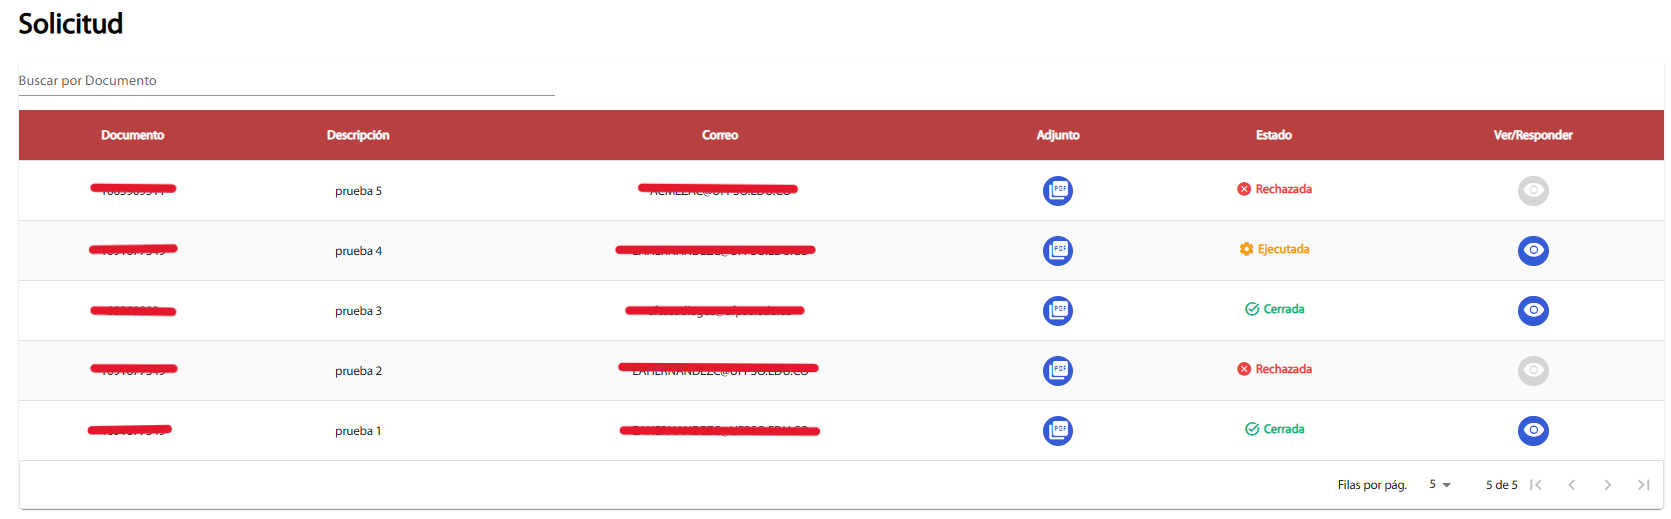View the prueba 3 request with eye icon
1671x519 pixels.
[1532, 310]
